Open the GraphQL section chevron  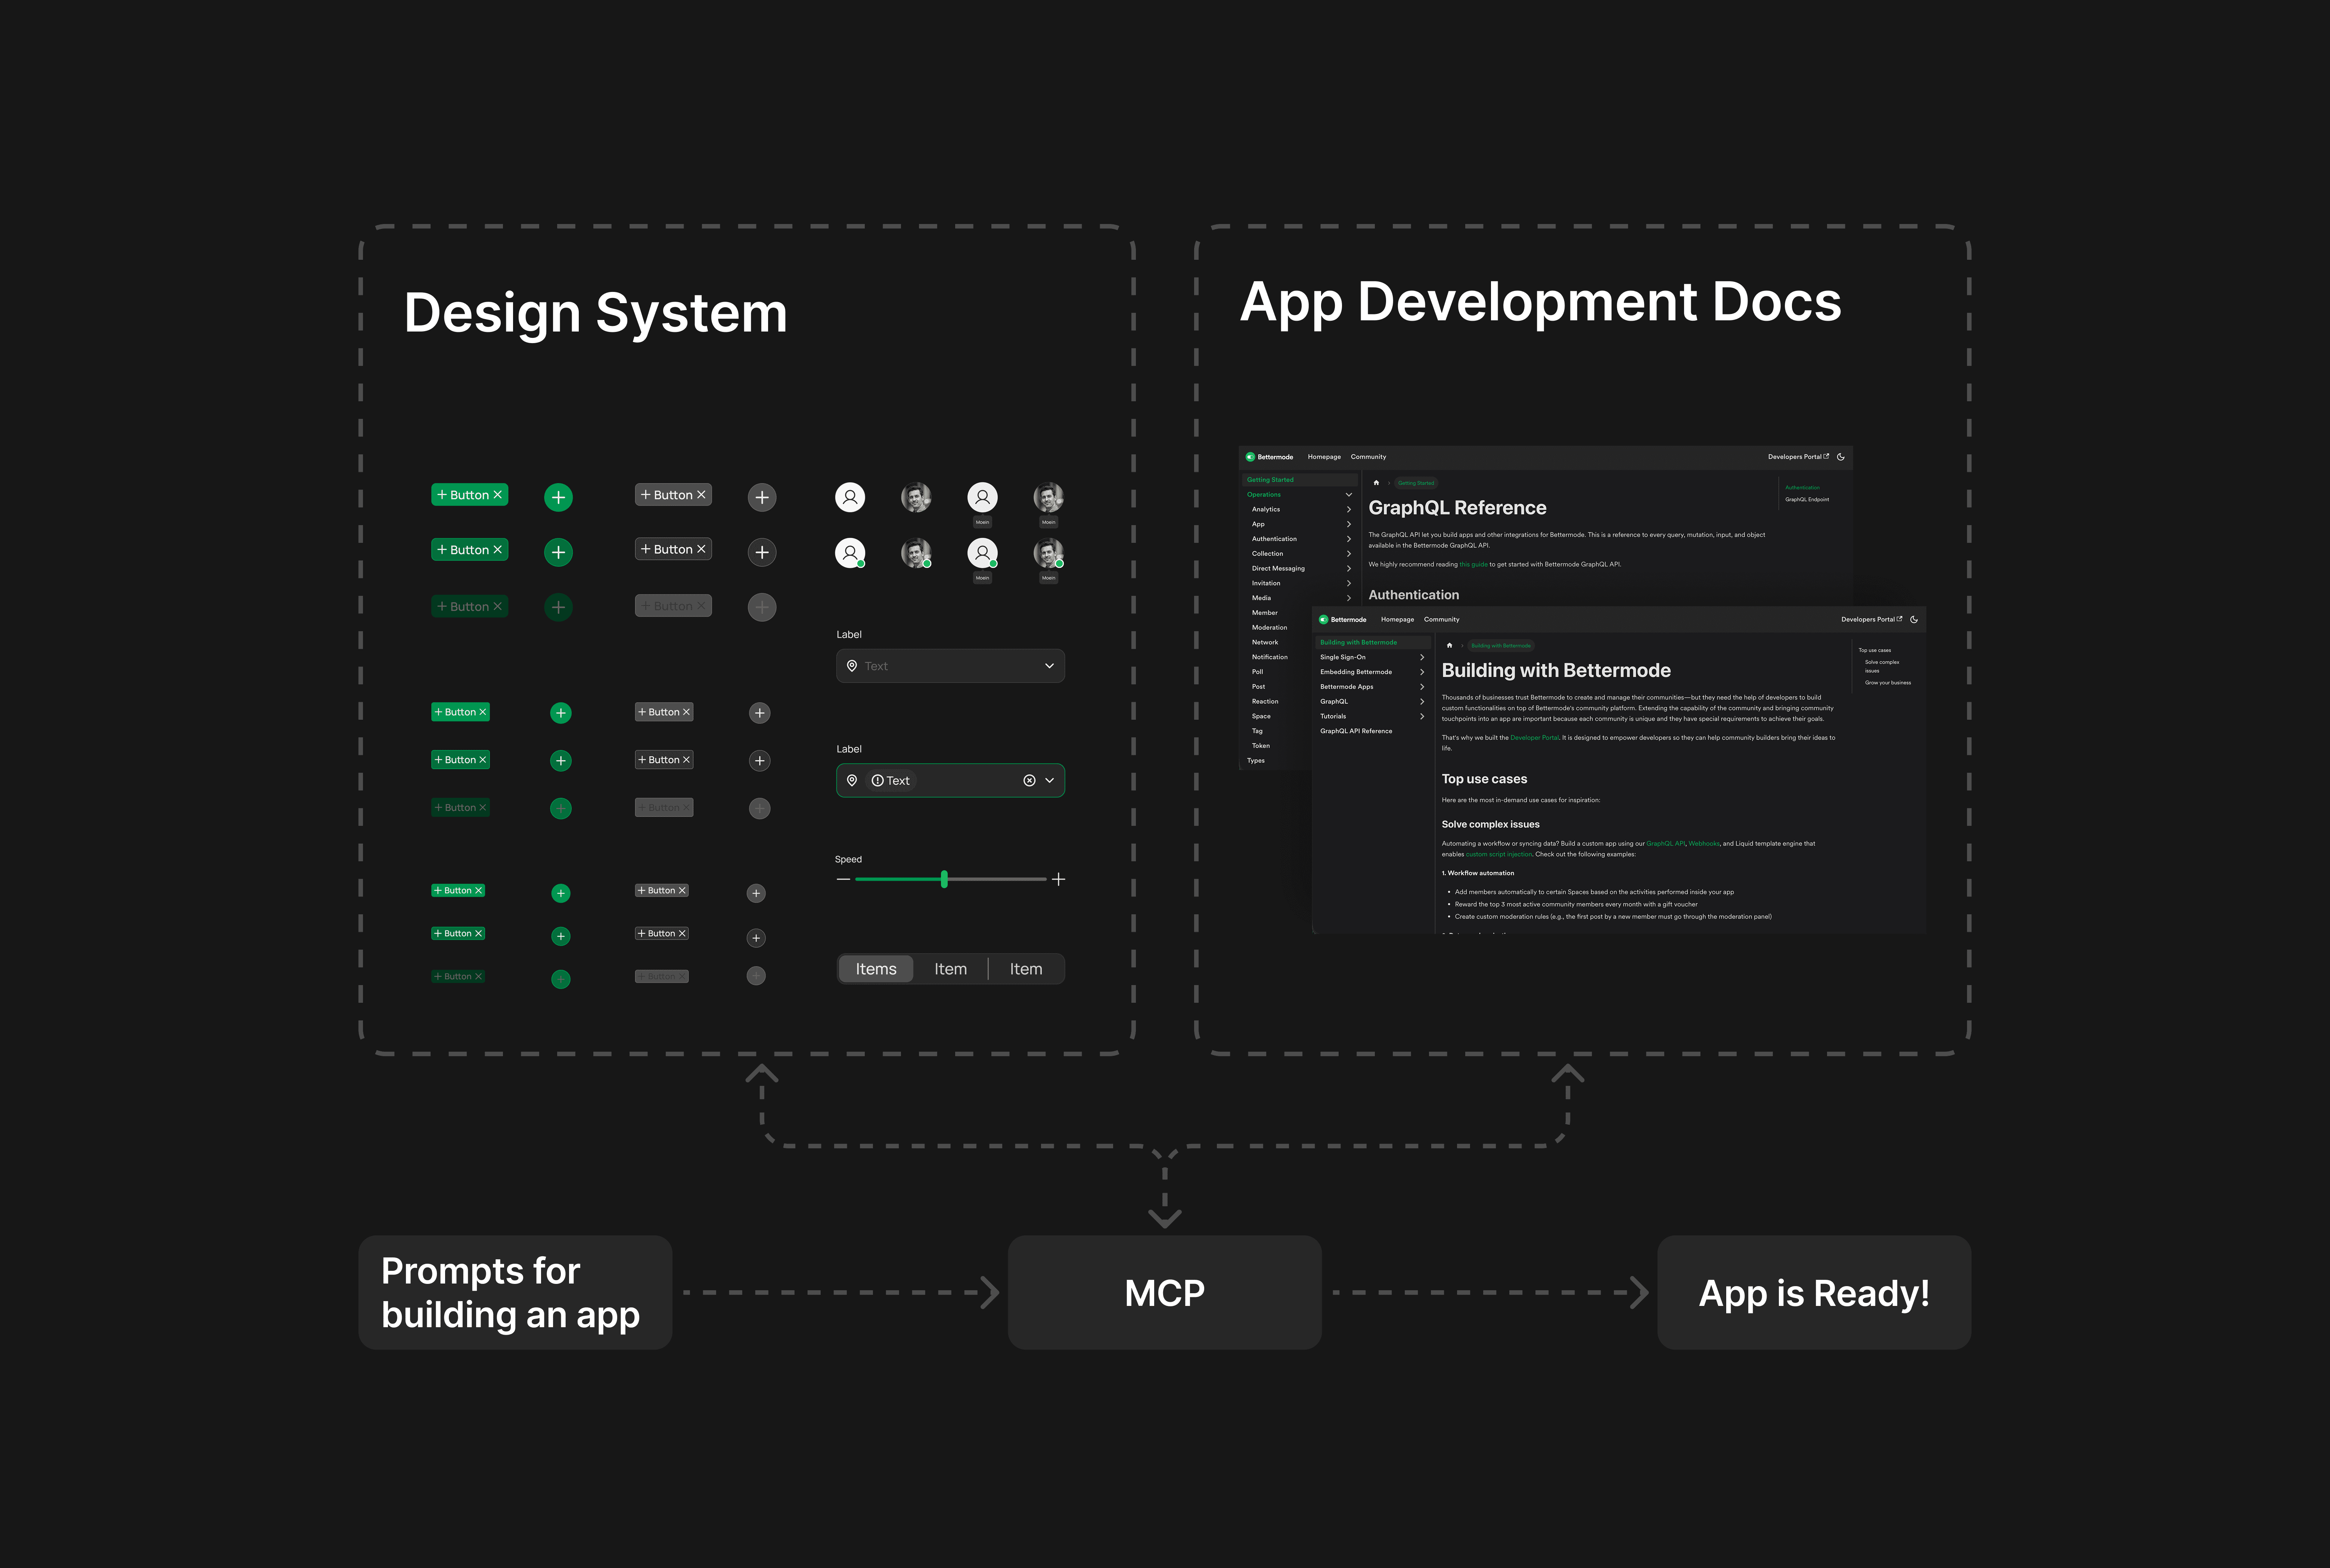1422,701
